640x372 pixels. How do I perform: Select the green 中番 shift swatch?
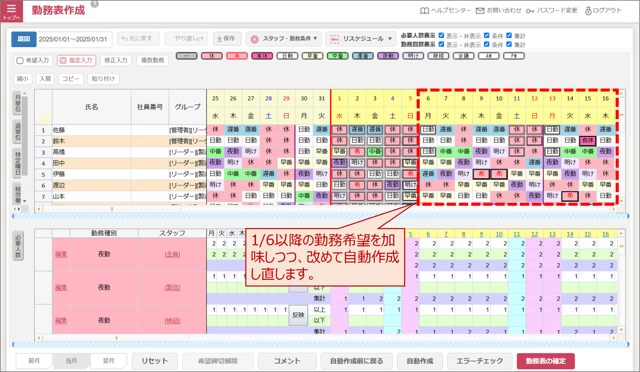click(x=338, y=56)
